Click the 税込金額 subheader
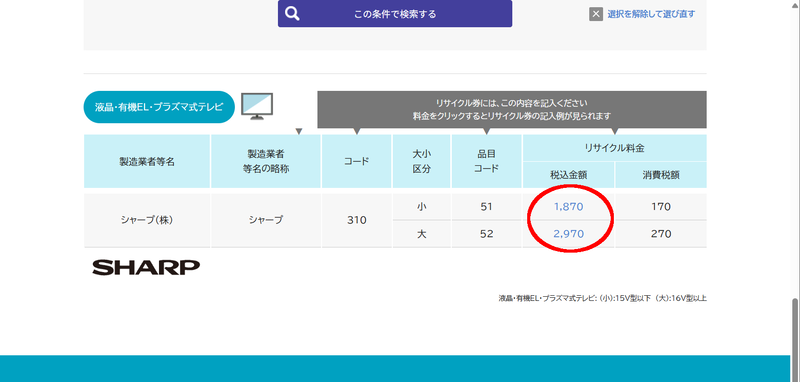The height and width of the screenshot is (382, 800). [568, 175]
